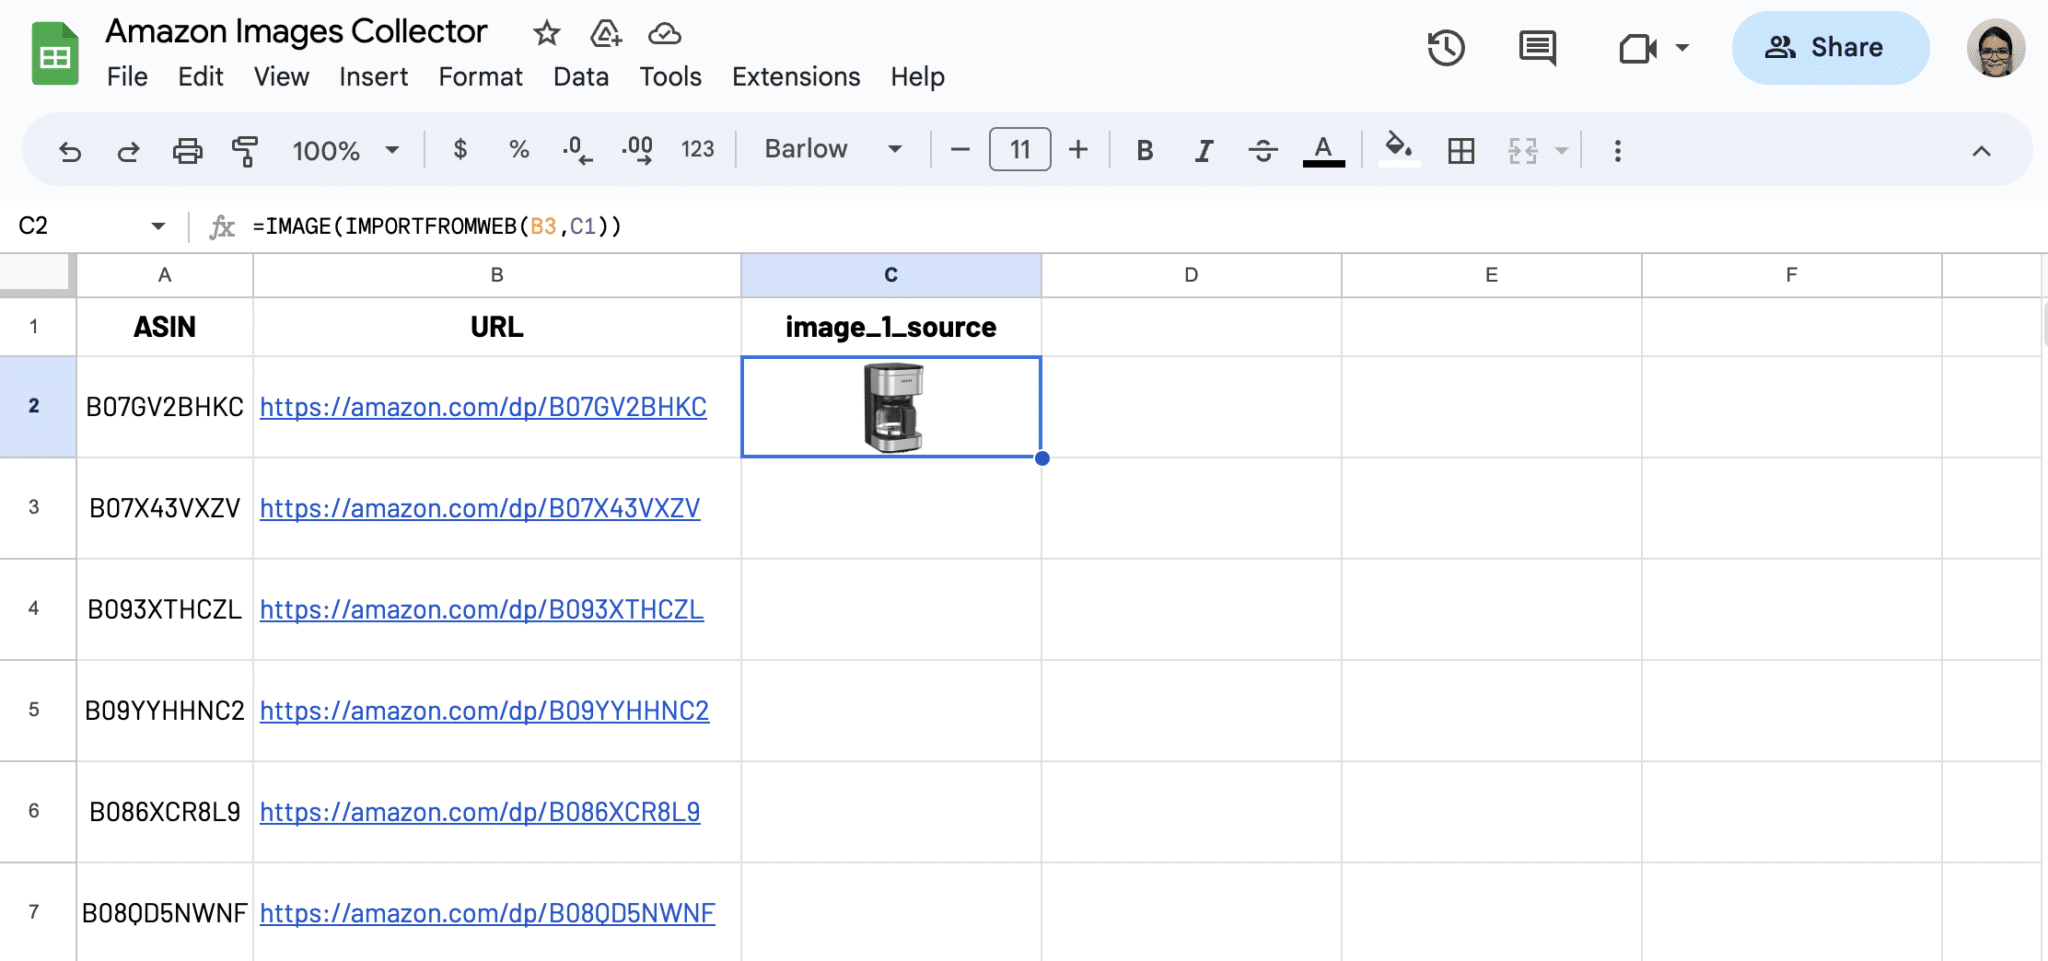2048x961 pixels.
Task: Open the Data menu
Action: 580,76
